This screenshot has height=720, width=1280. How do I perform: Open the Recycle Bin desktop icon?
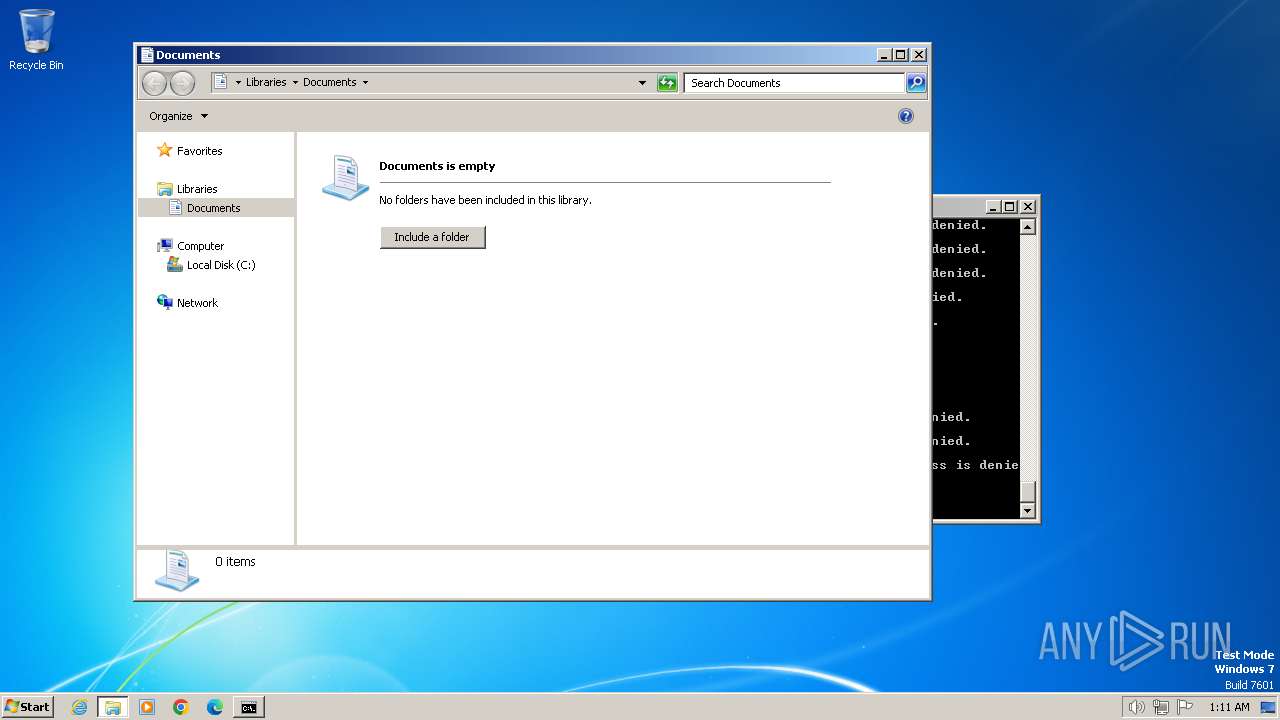point(36,40)
